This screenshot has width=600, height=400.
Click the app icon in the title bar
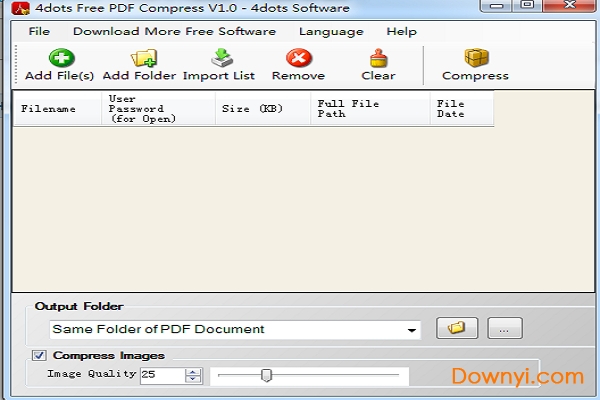click(x=20, y=8)
